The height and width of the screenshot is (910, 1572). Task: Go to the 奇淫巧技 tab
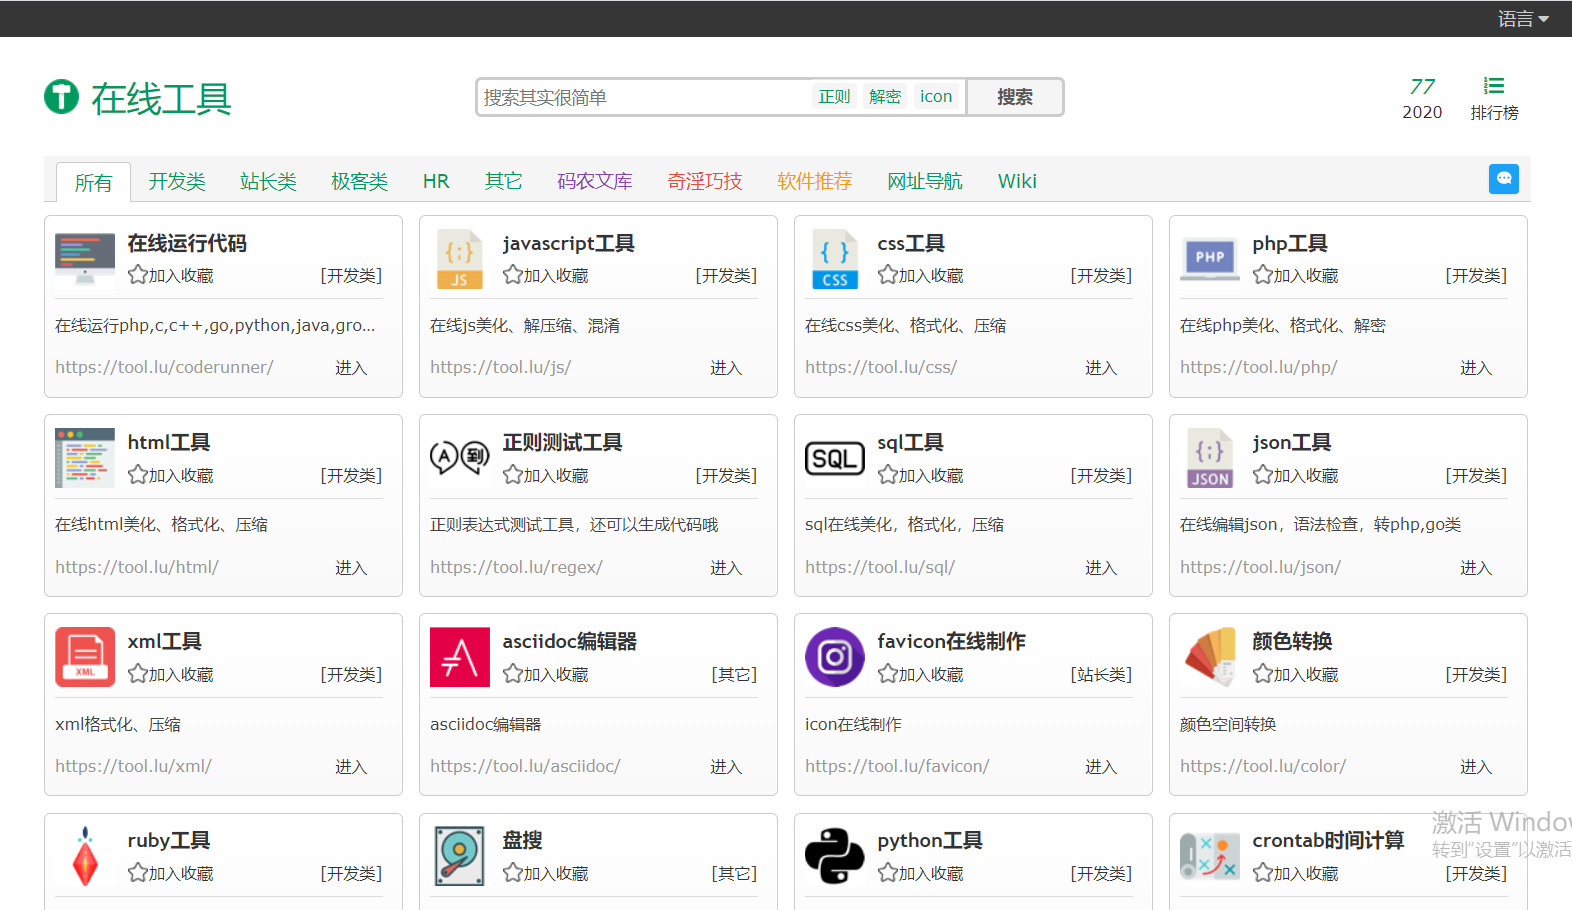705,181
